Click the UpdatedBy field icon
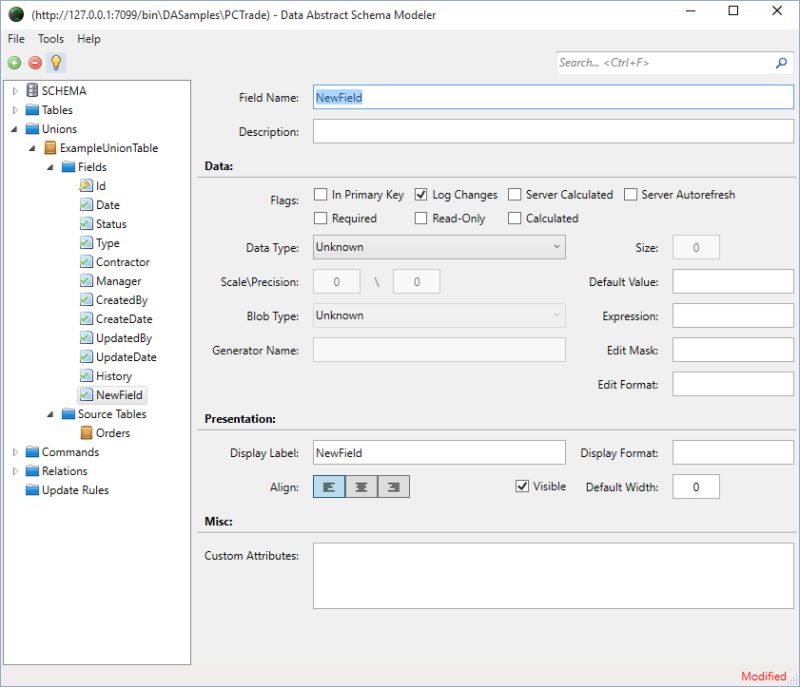Screen dimensions: 800x687 [86, 338]
